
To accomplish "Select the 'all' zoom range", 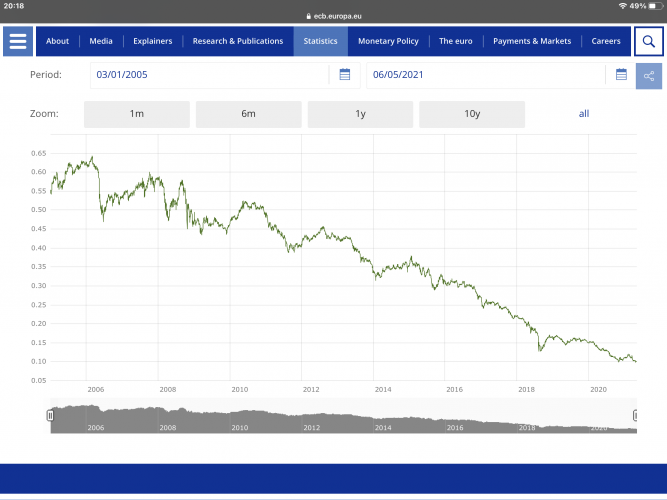I will point(584,114).
